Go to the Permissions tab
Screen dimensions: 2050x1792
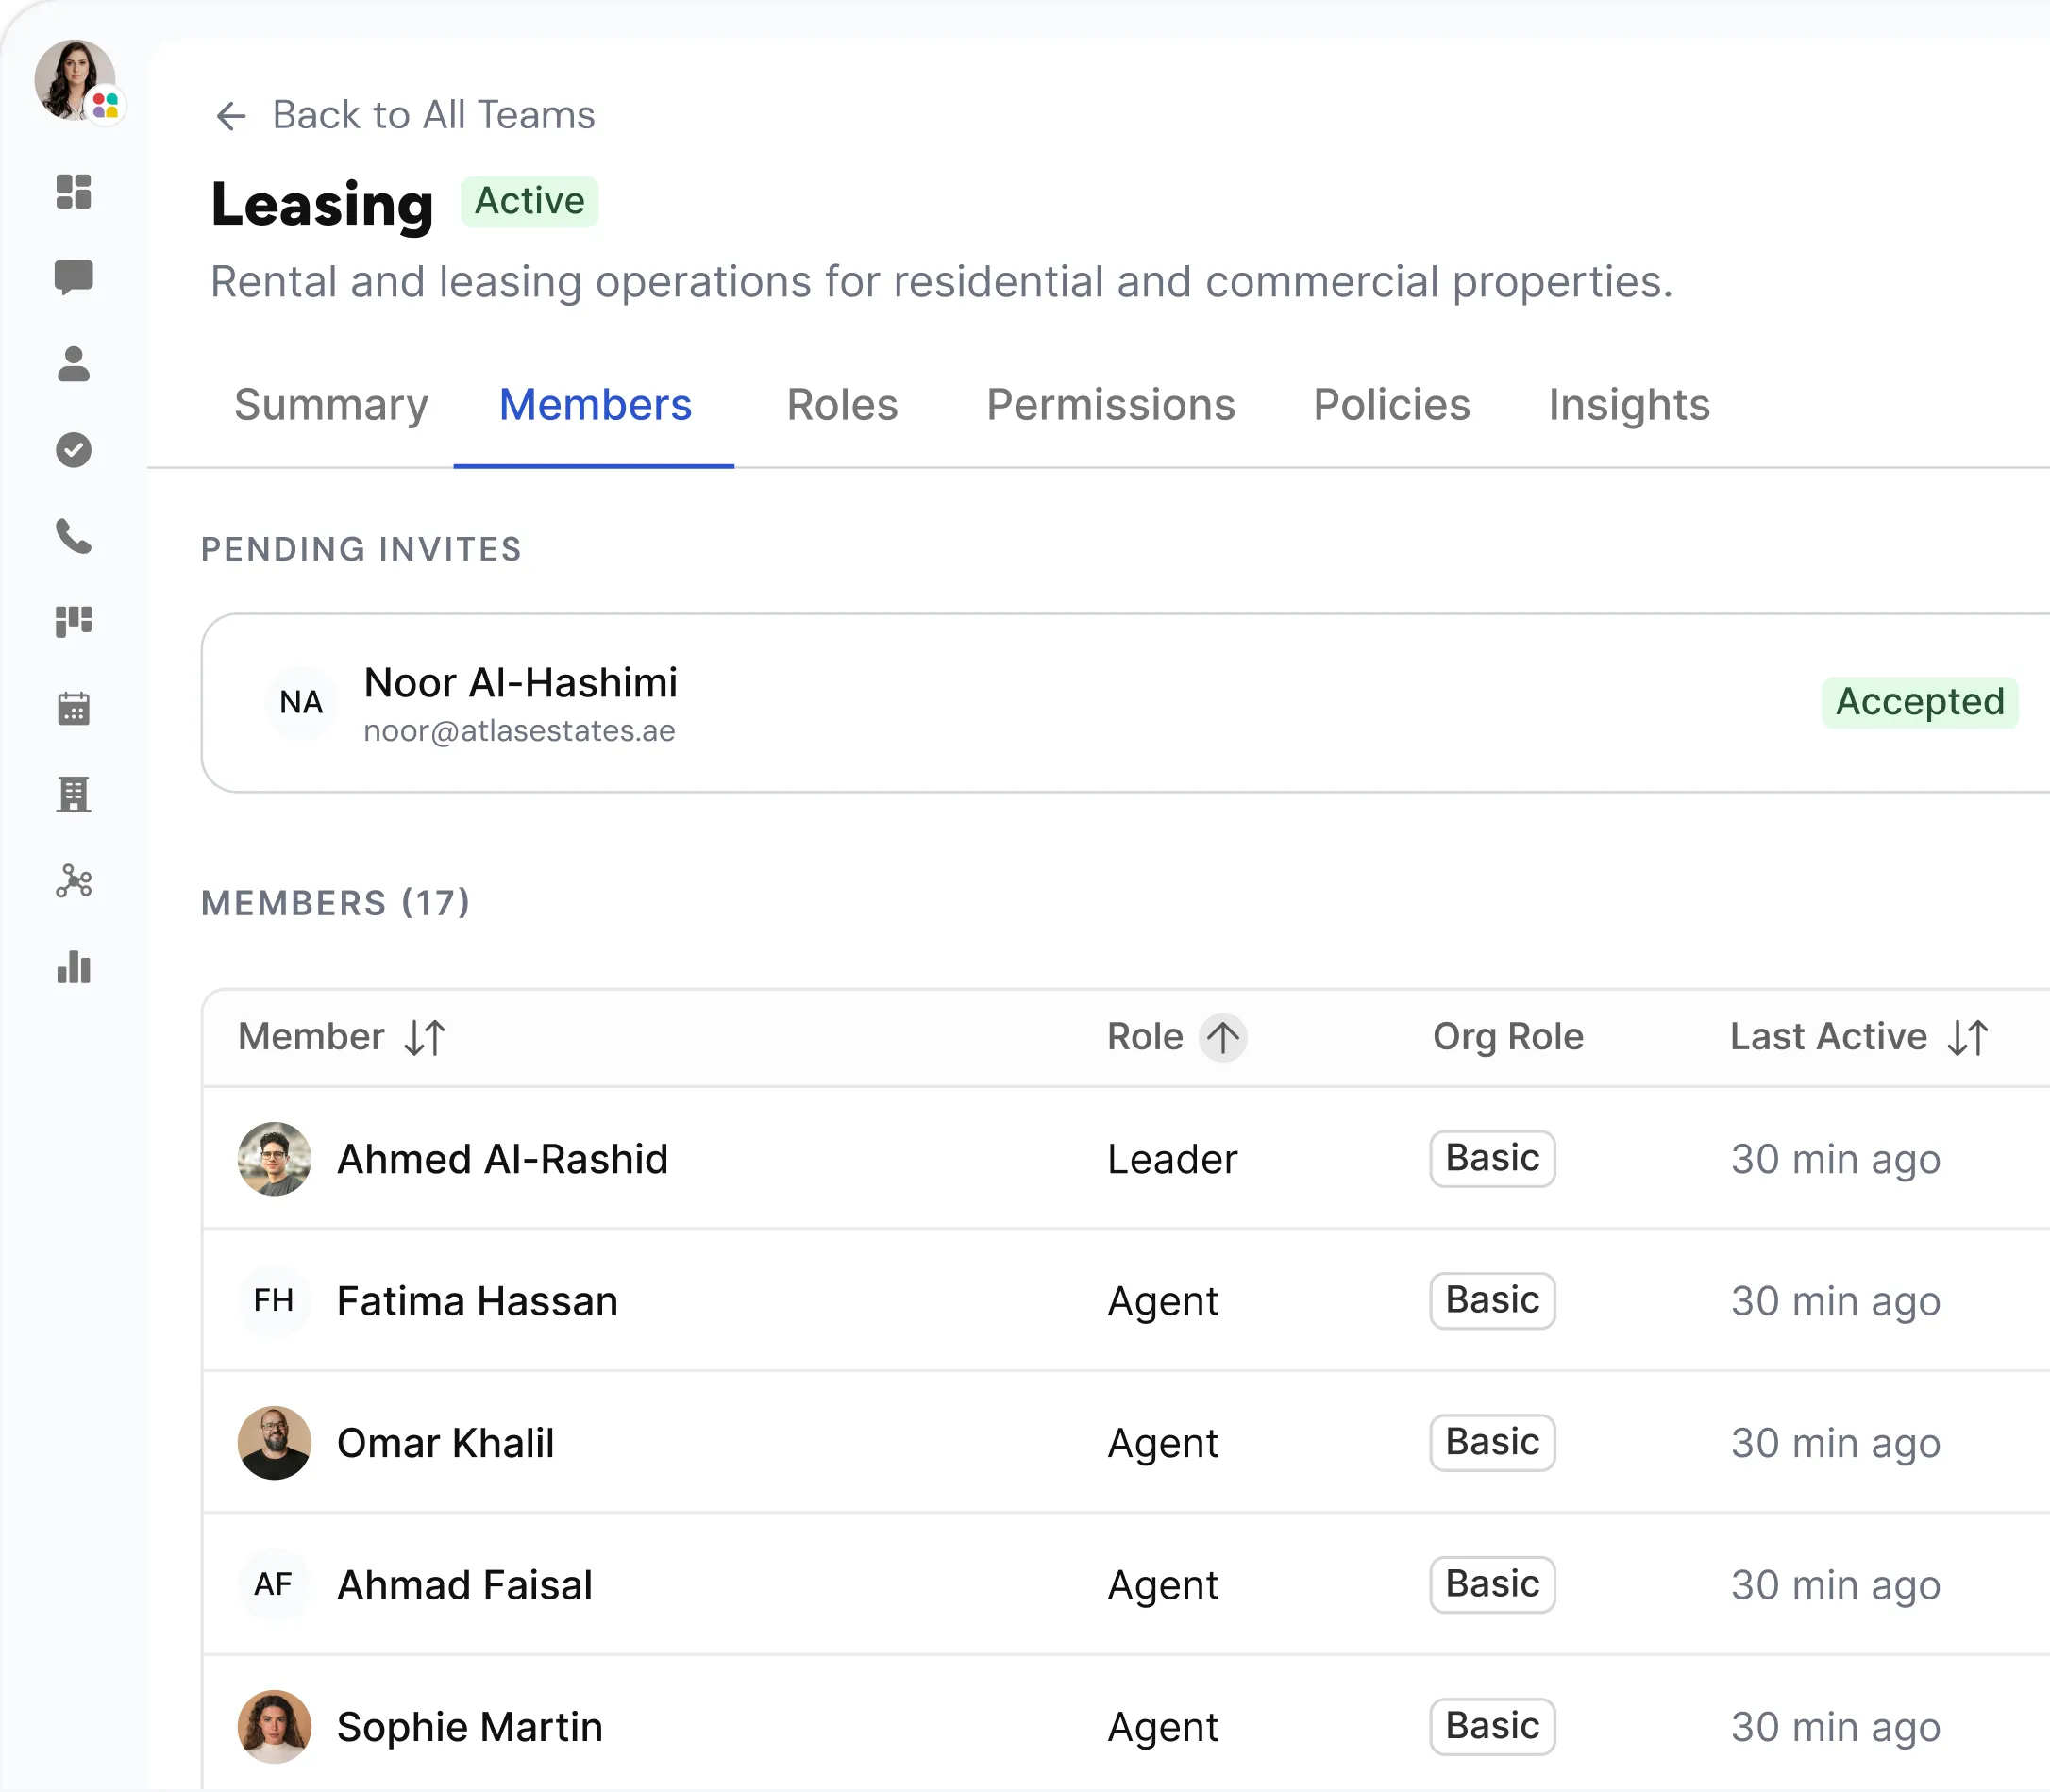coord(1110,405)
